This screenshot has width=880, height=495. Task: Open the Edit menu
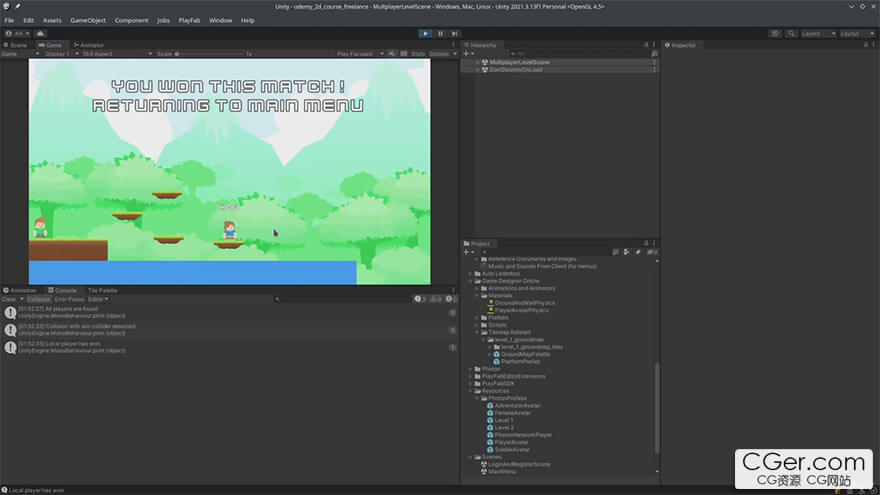tap(28, 20)
